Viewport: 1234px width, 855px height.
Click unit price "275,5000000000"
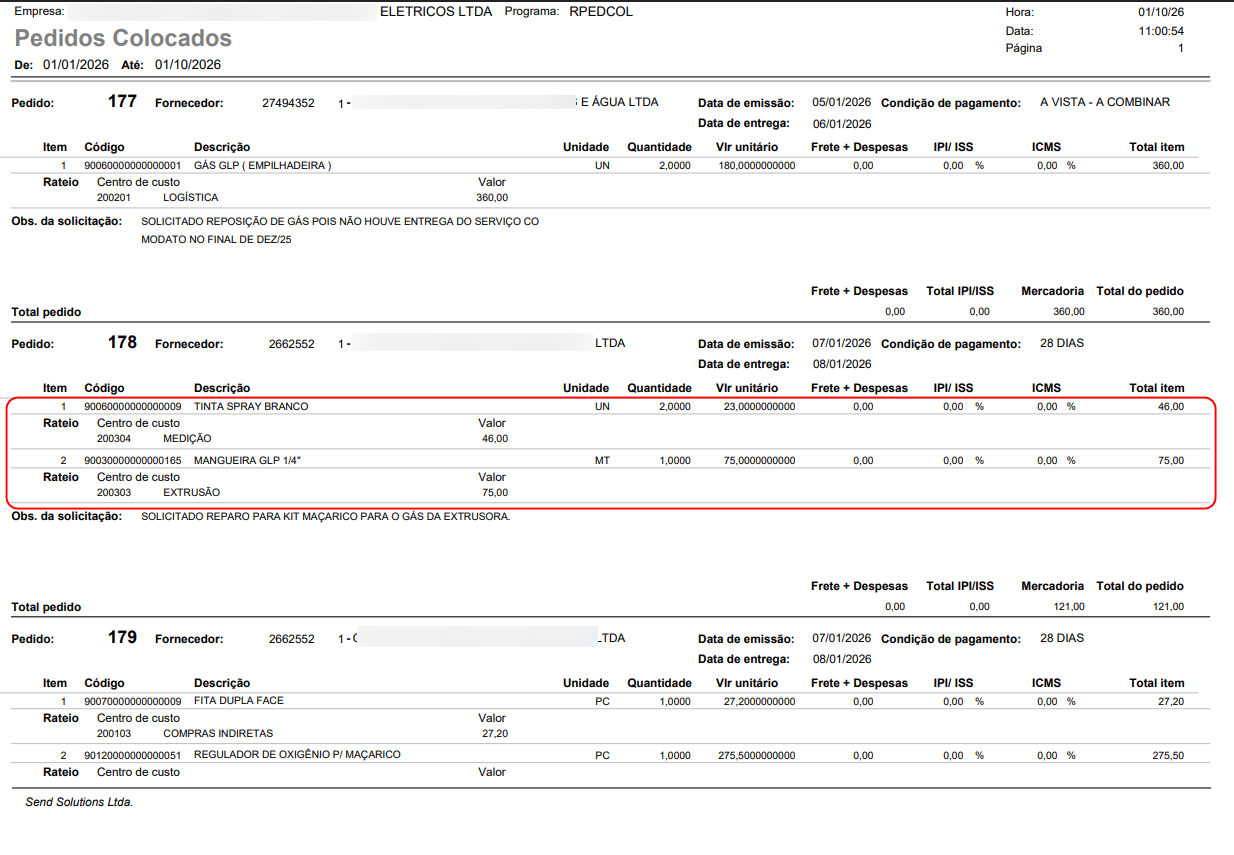757,756
